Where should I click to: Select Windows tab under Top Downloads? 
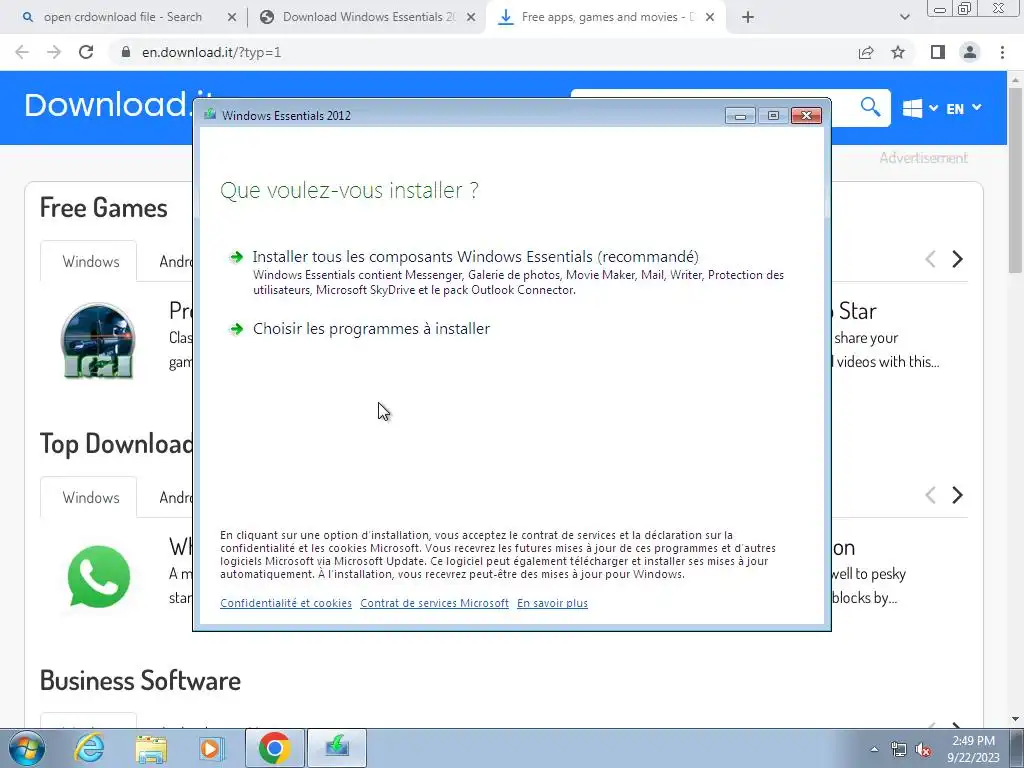click(x=91, y=498)
